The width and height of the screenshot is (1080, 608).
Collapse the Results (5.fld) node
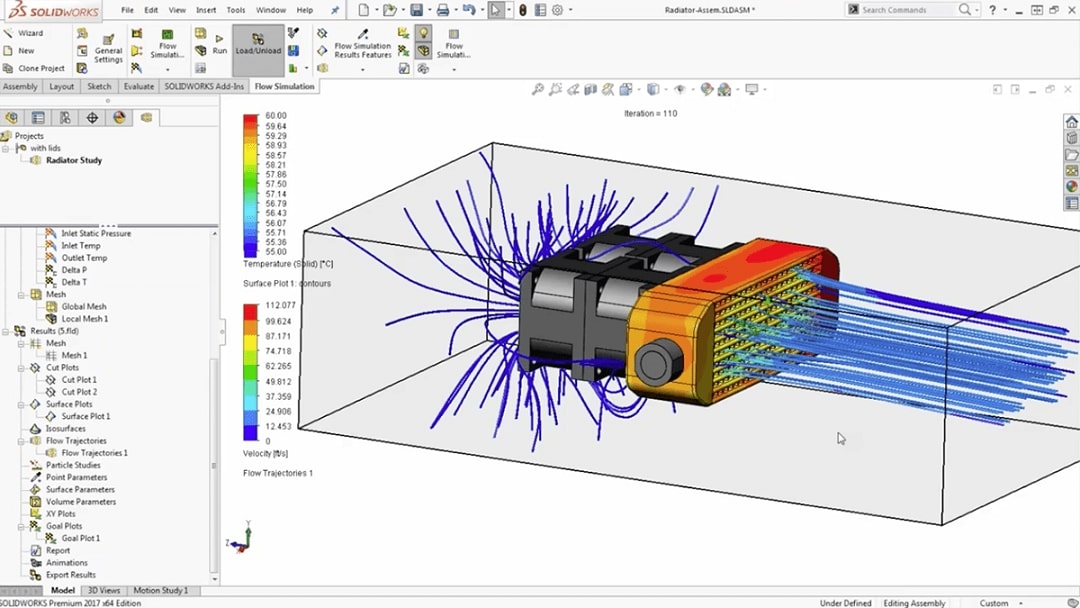[x=6, y=331]
